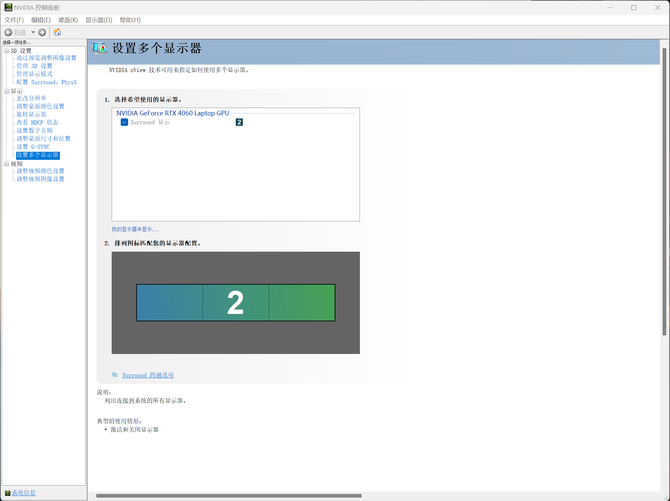Click the Surround display 2 layout thumbnail
Viewport: 670px width, 501px height.
coord(235,303)
